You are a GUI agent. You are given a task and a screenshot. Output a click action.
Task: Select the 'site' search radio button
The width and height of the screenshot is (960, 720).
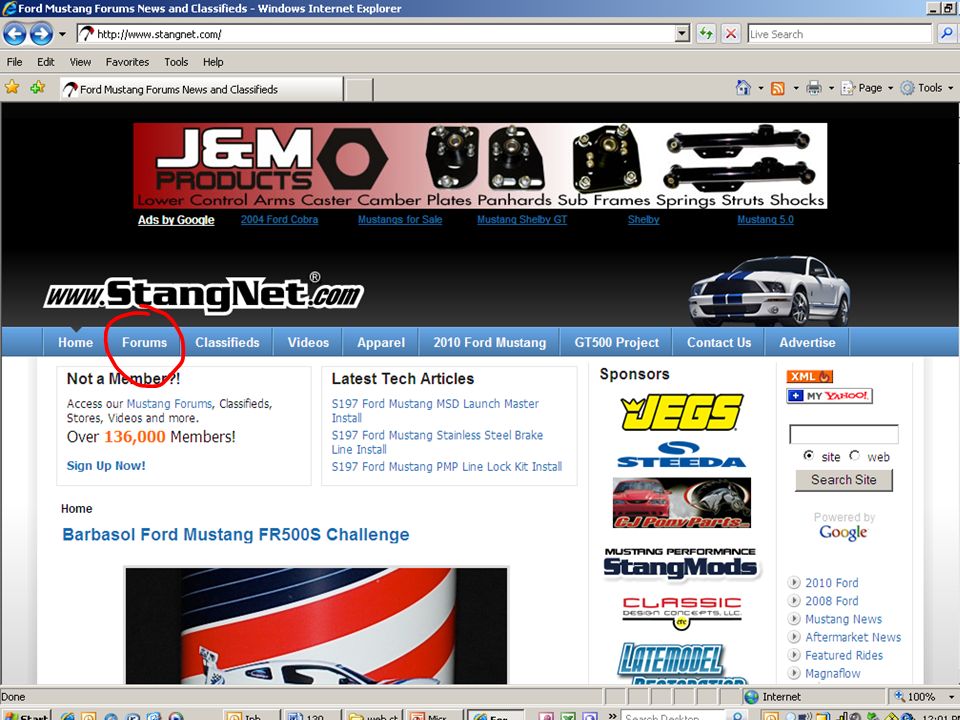pos(809,456)
